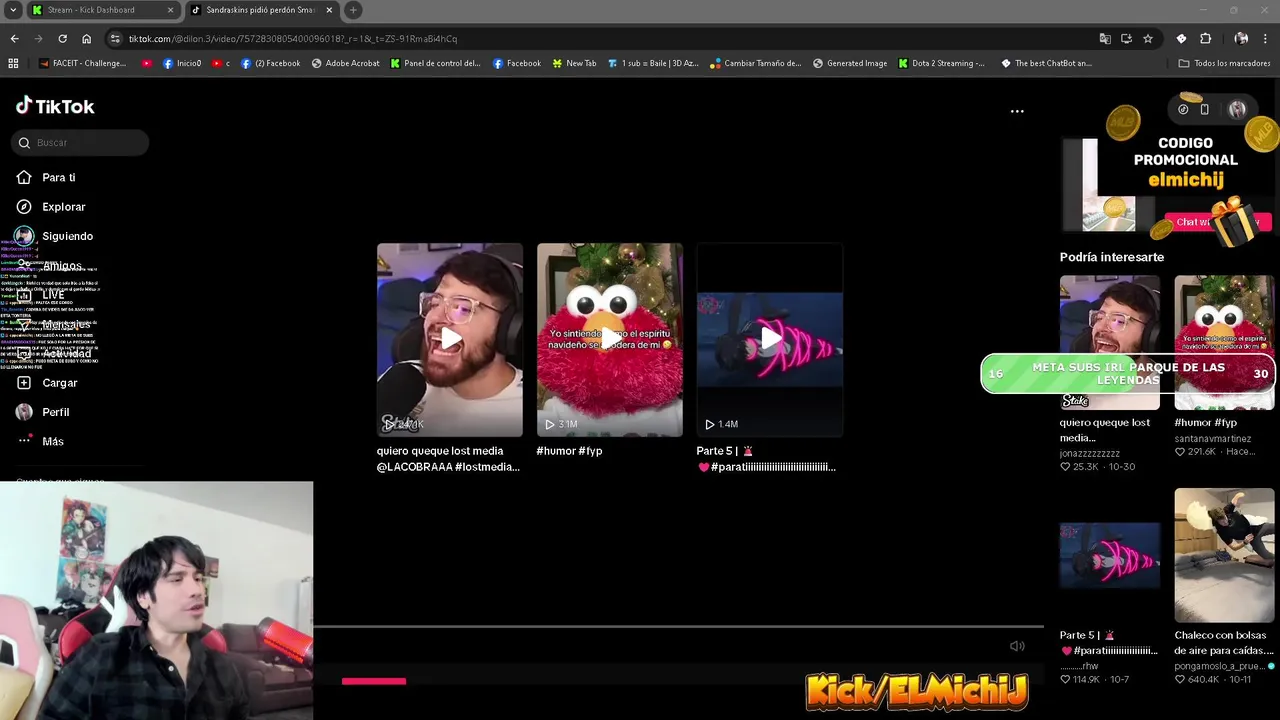This screenshot has width=1280, height=720.
Task: Open the santanavmartinez author link
Action: click(1212, 438)
